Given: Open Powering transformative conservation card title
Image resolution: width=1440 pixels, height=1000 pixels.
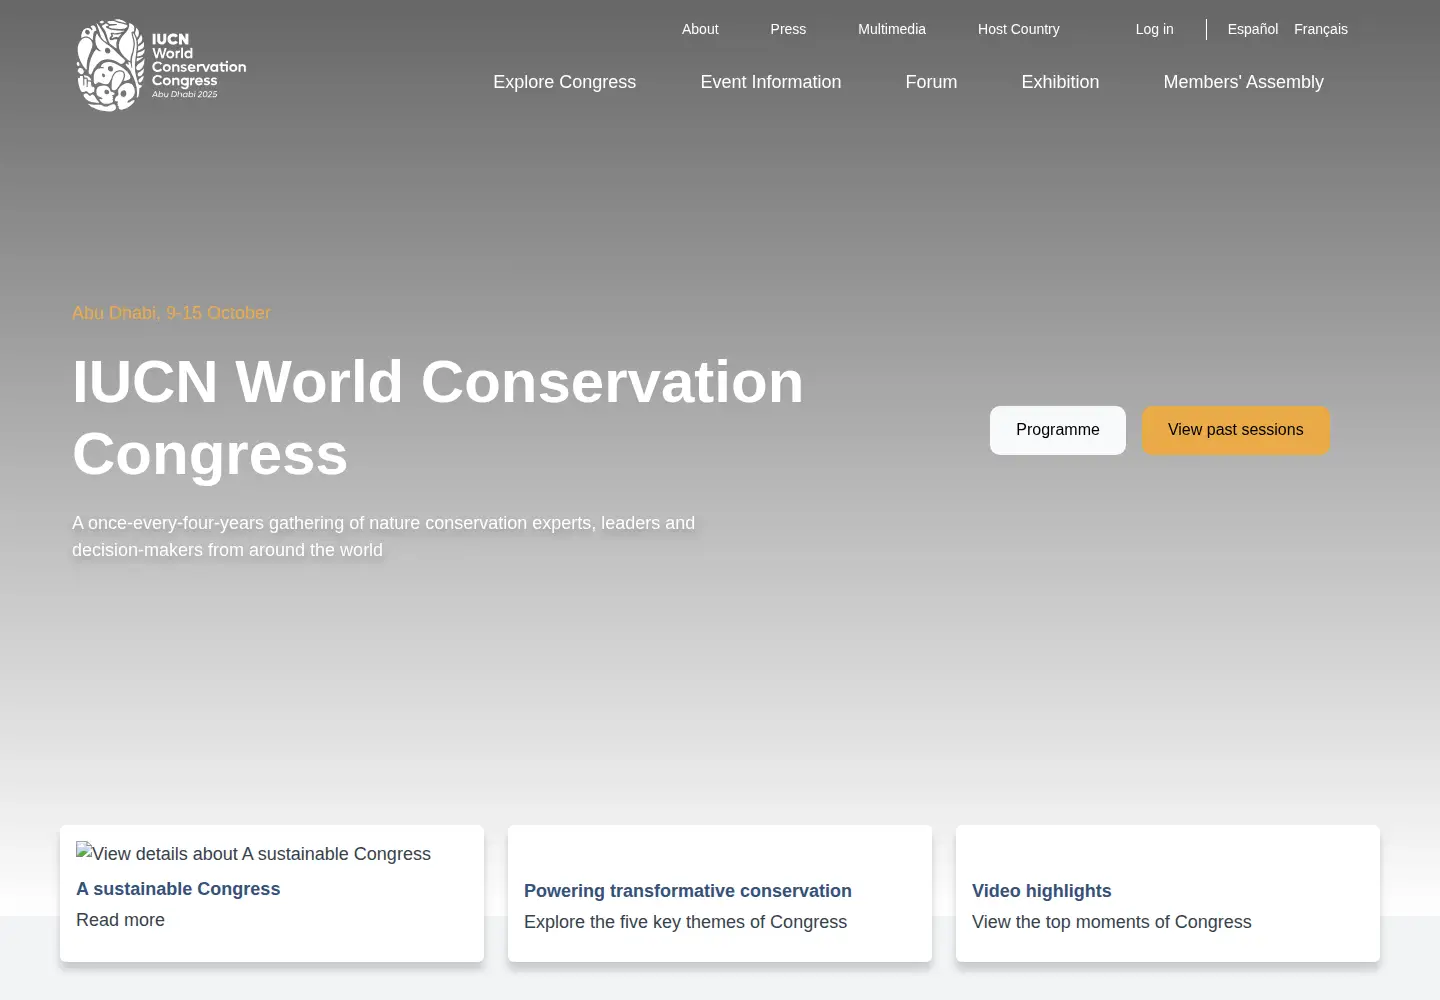Looking at the screenshot, I should (688, 891).
